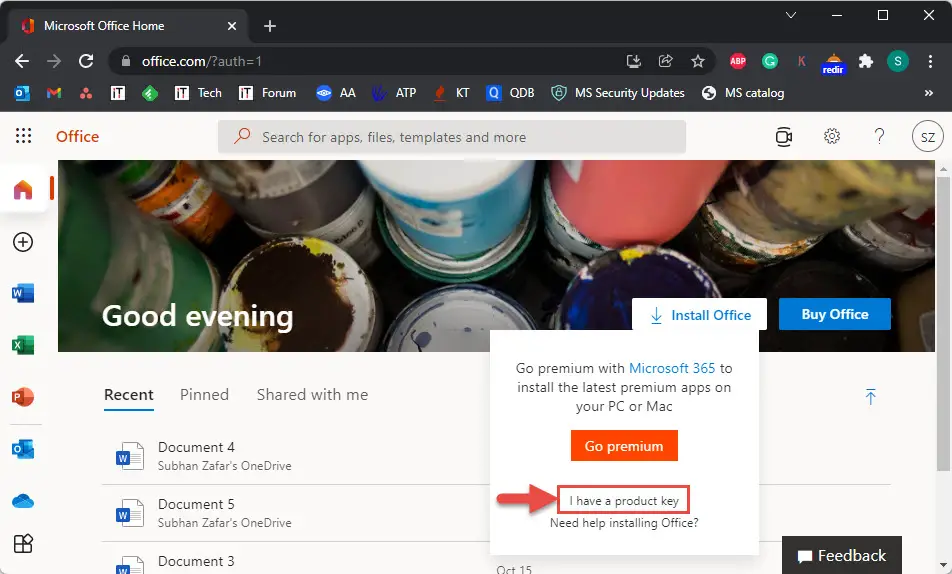Expand the Chrome tab search dropdown
Image resolution: width=952 pixels, height=574 pixels.
pos(790,15)
